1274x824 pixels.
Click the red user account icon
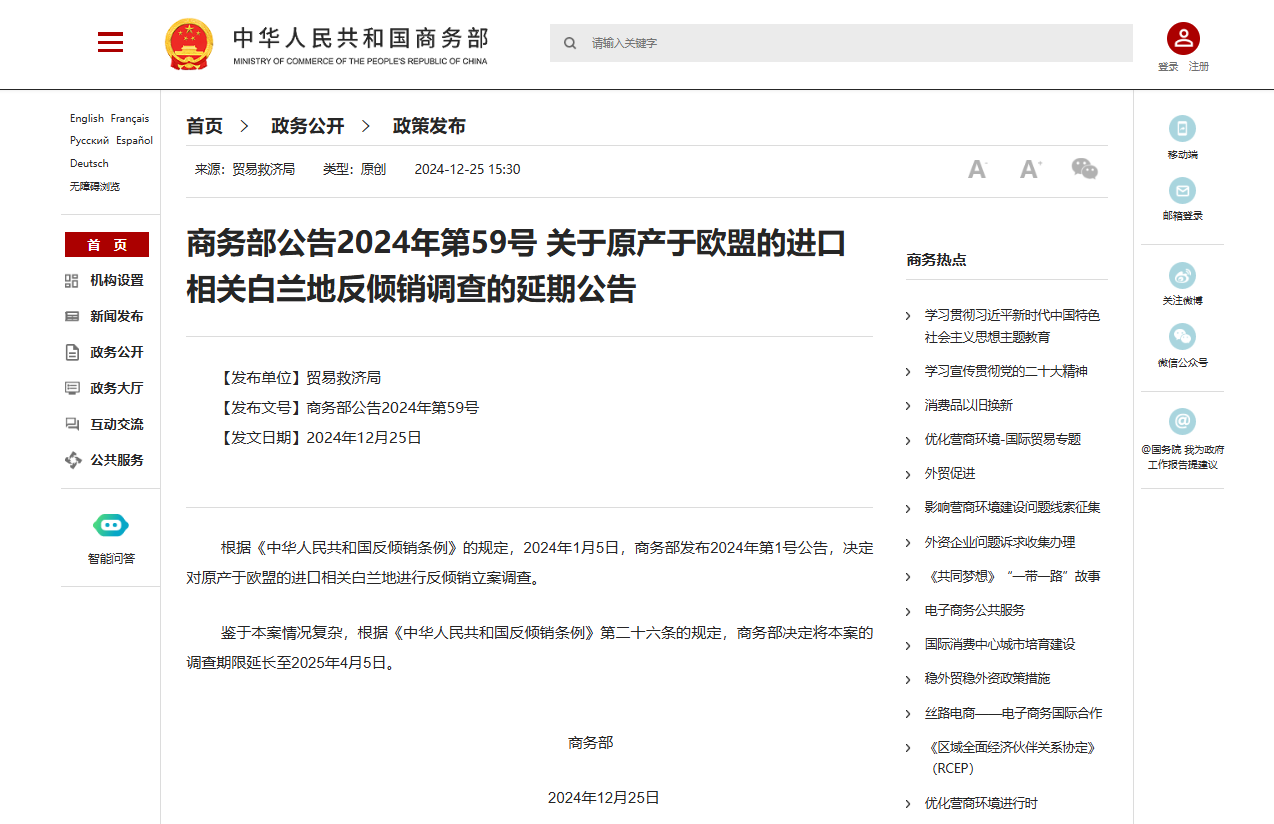1183,39
